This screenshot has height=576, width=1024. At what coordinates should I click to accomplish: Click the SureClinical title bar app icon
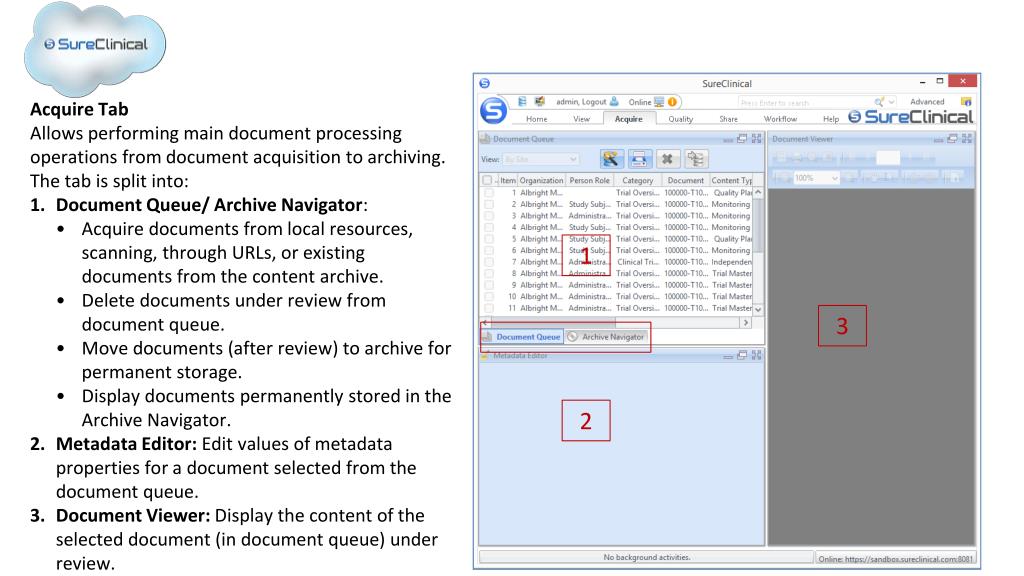[485, 83]
